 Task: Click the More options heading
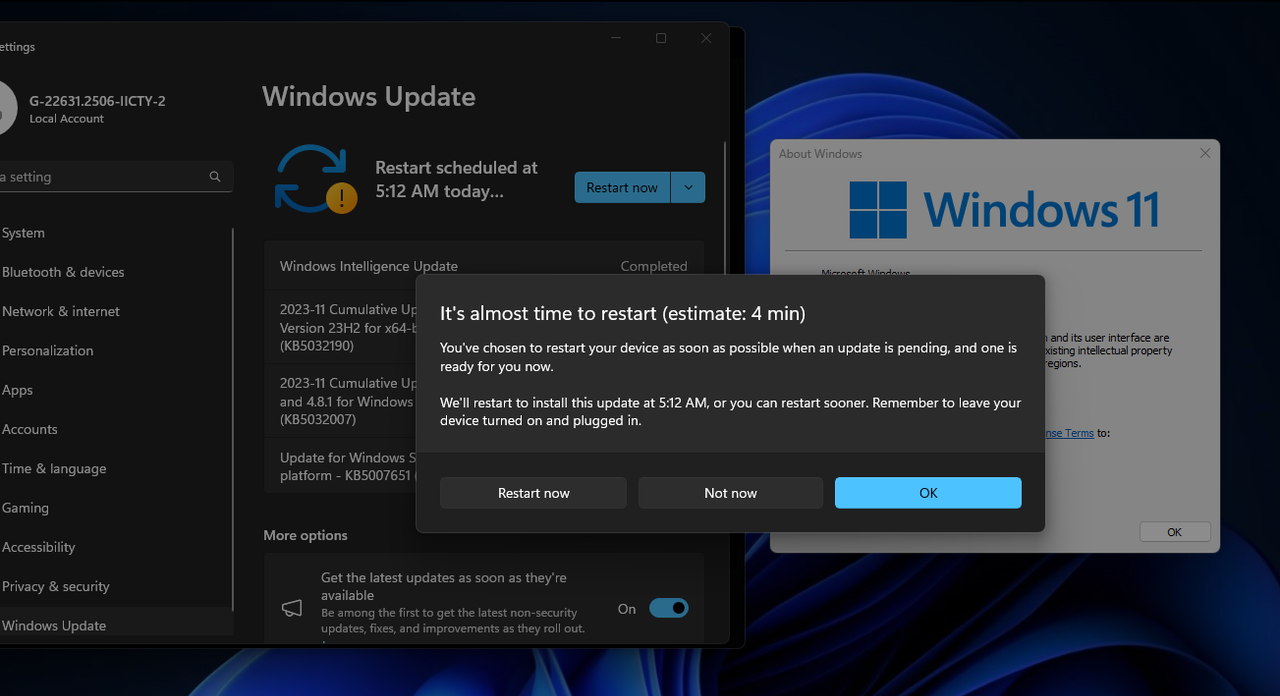tap(305, 535)
